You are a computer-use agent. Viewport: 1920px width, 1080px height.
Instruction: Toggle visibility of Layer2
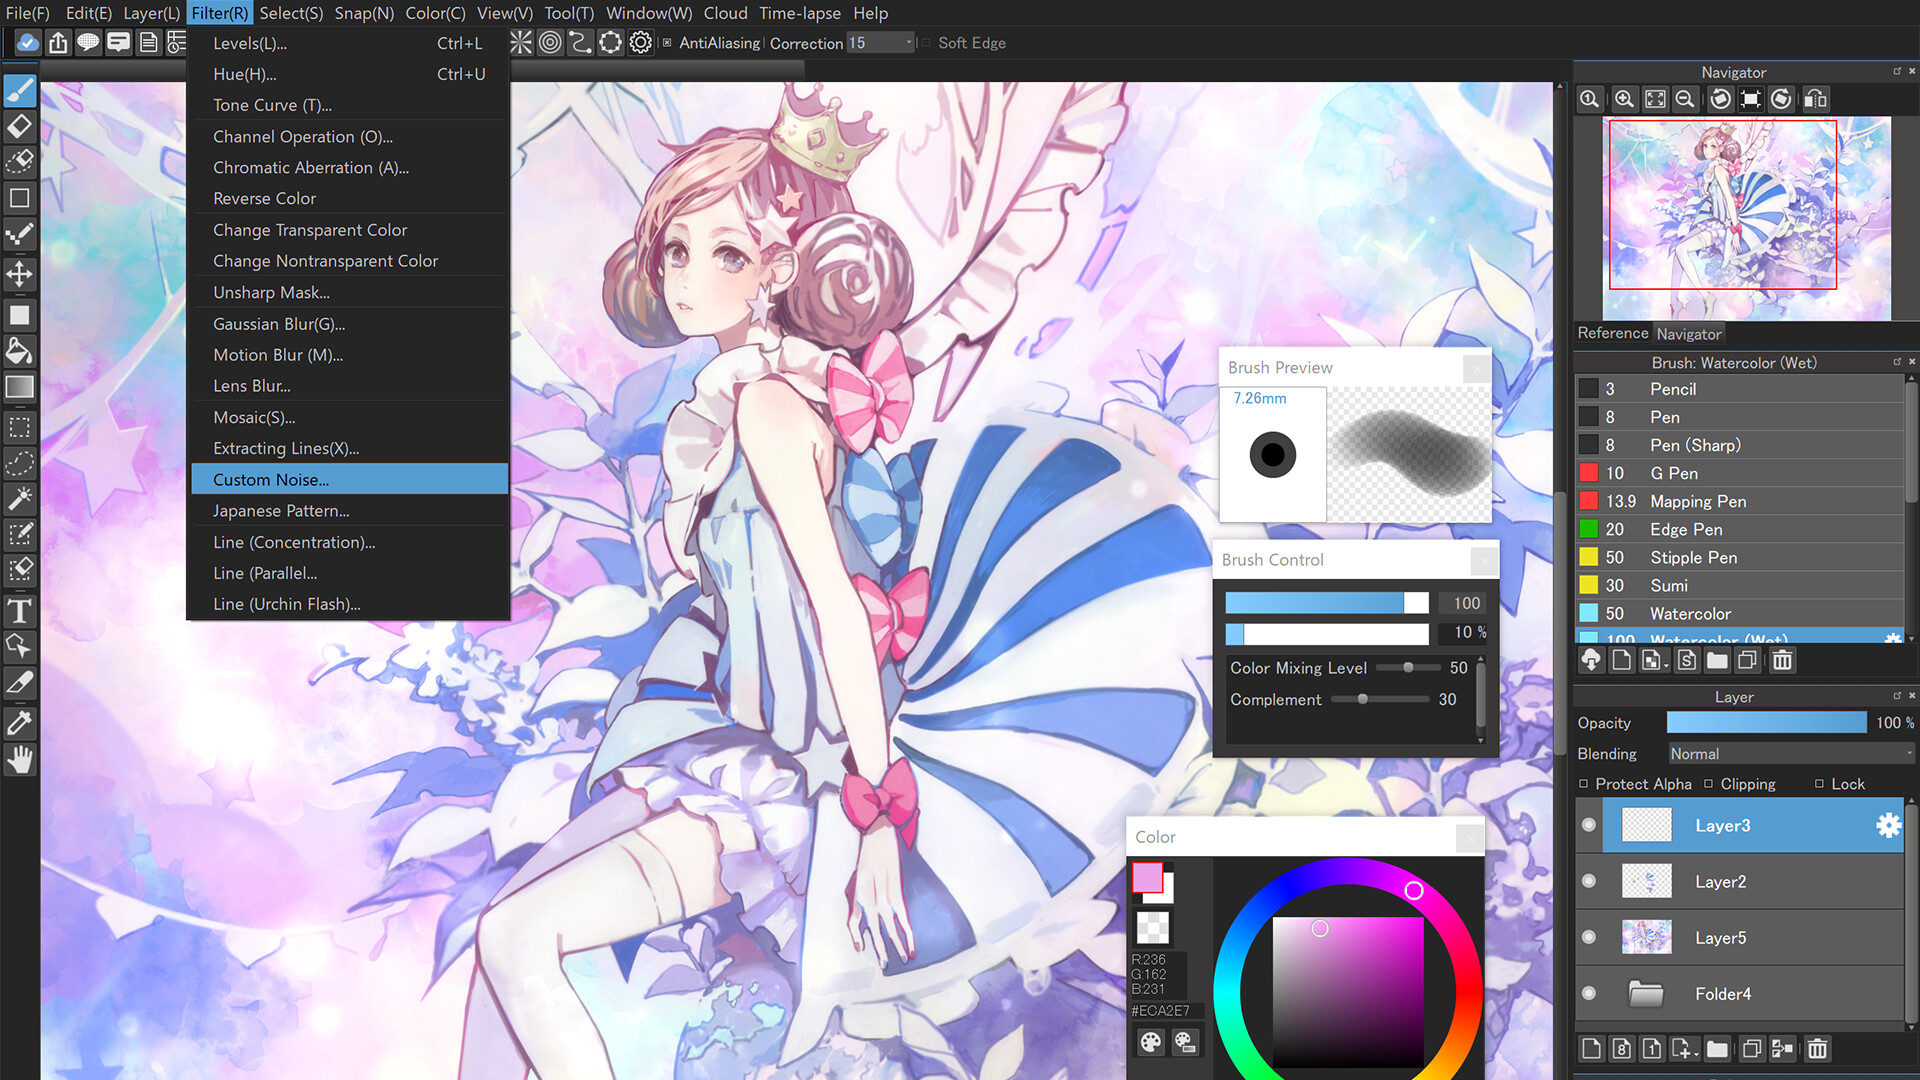tap(1590, 881)
